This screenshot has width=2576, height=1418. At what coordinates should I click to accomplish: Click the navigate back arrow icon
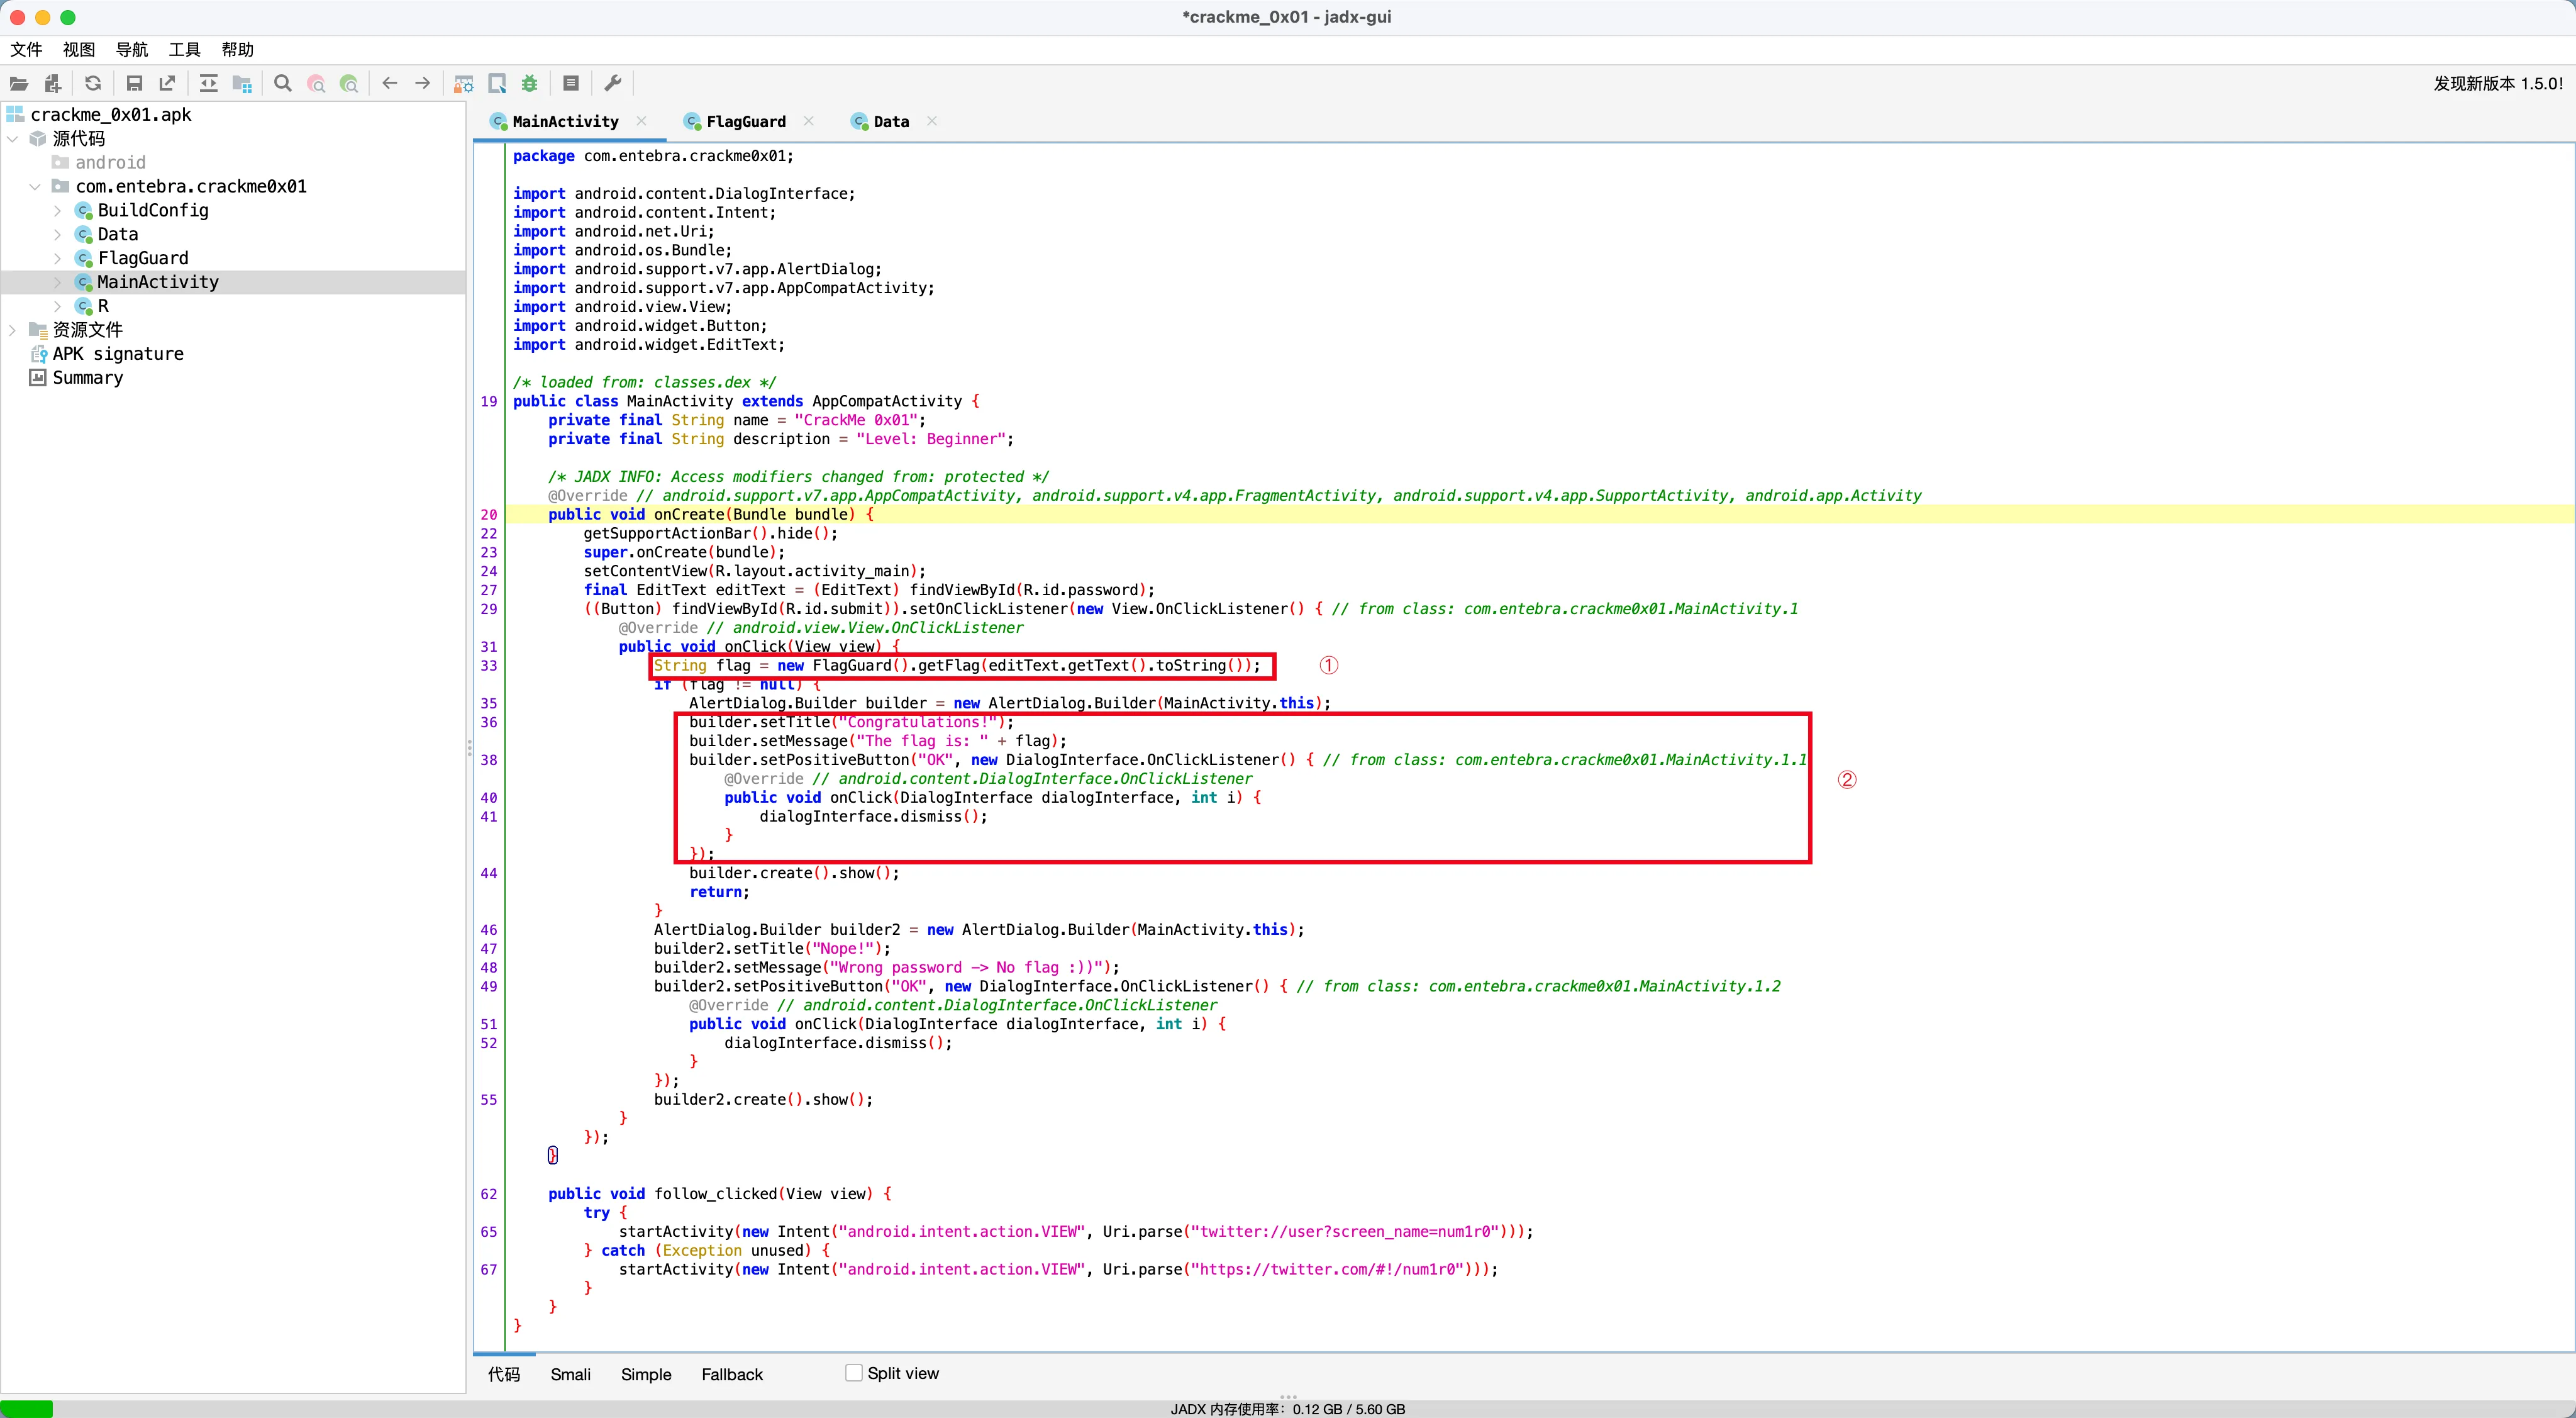click(x=390, y=83)
